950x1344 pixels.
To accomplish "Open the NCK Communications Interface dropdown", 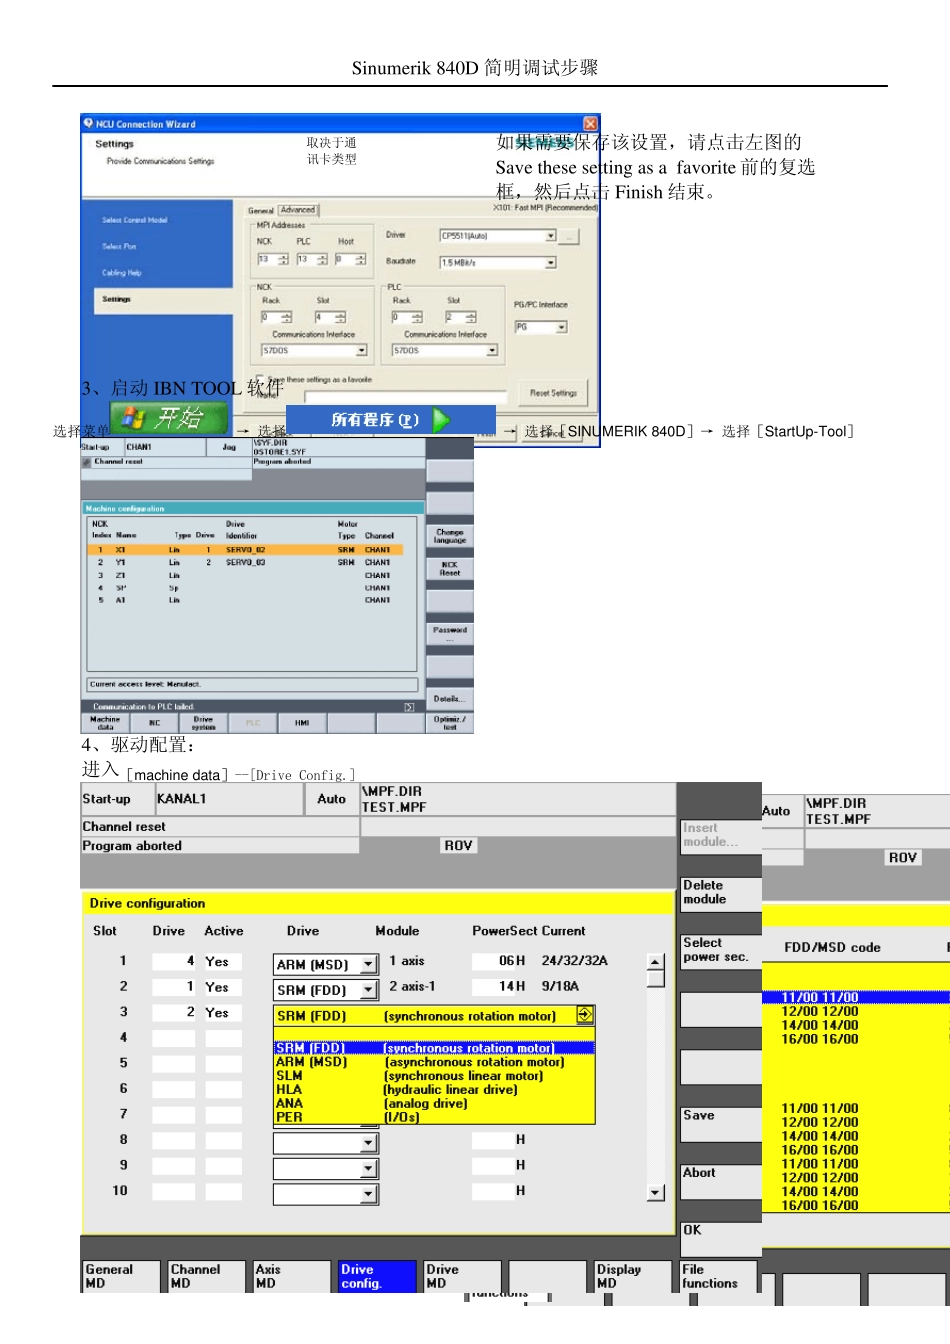I will click(x=361, y=351).
